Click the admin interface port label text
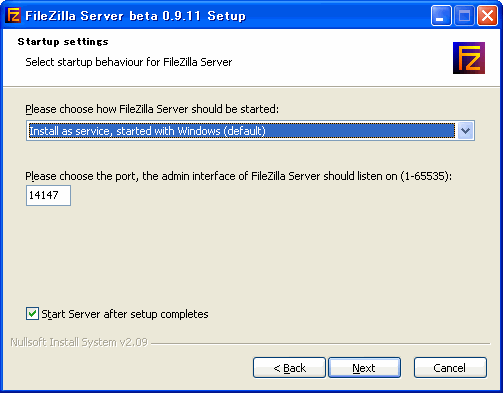The image size is (503, 393). (x=239, y=176)
